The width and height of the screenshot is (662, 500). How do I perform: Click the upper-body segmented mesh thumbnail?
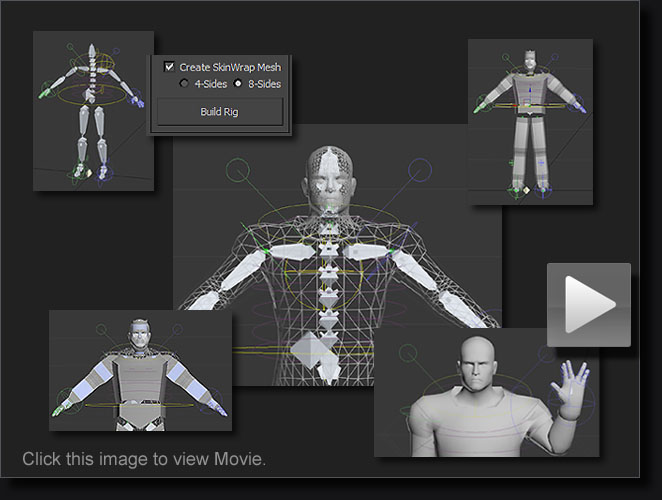click(x=140, y=370)
